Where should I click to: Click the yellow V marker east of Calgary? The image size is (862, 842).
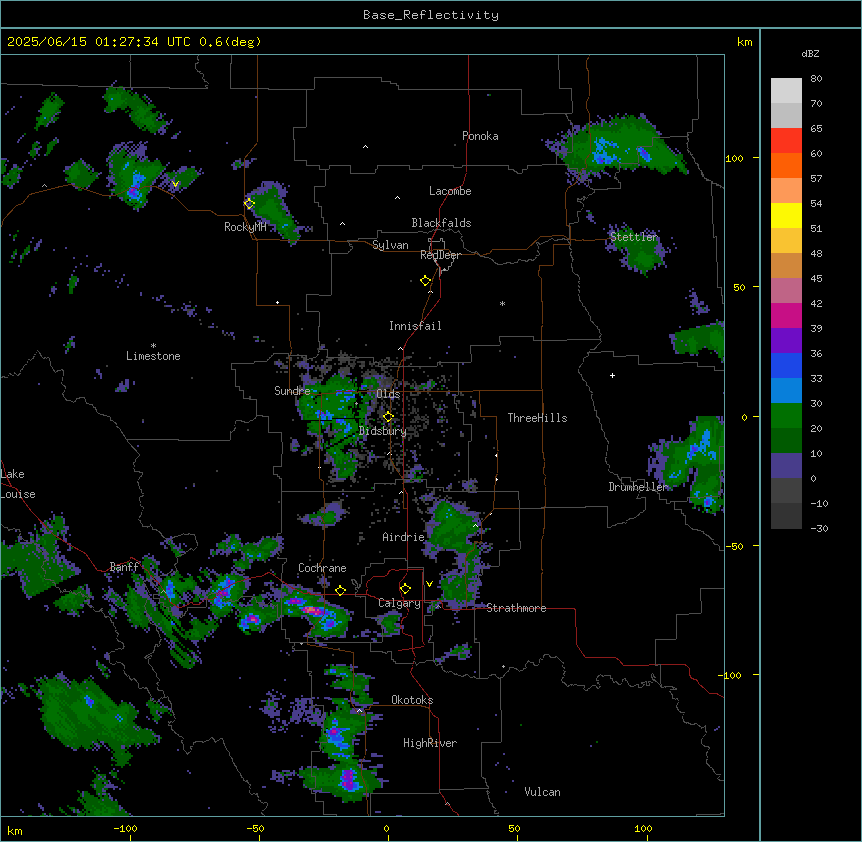tap(429, 584)
